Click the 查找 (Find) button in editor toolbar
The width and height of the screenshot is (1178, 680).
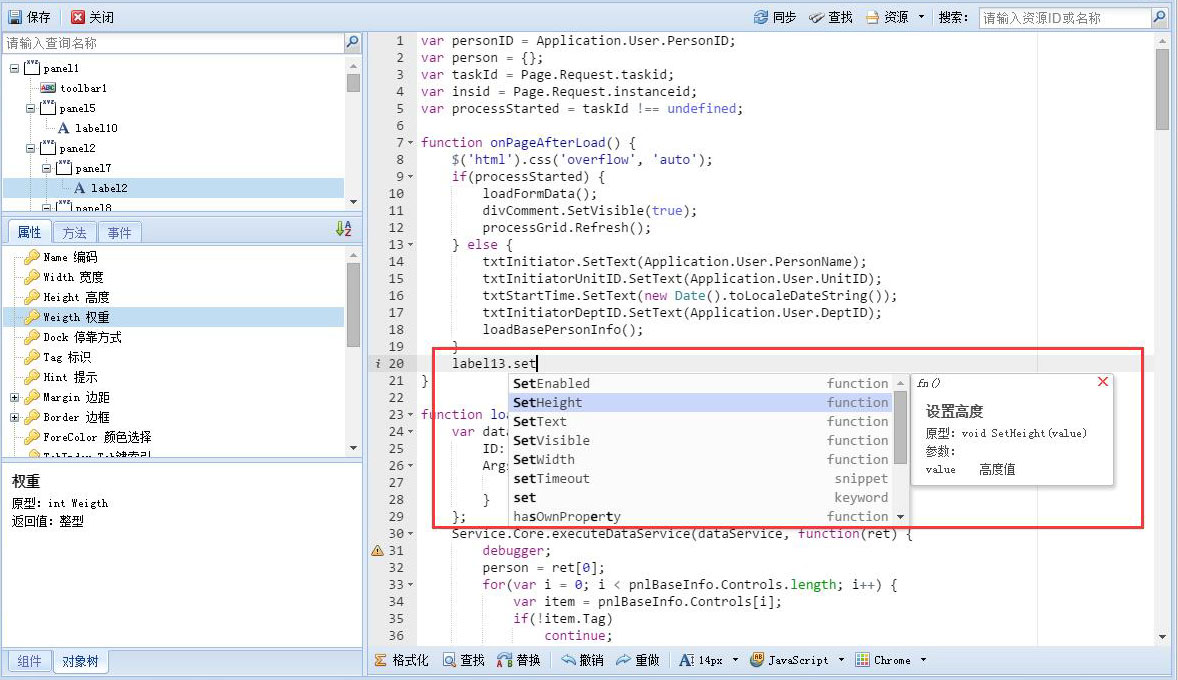click(x=464, y=660)
